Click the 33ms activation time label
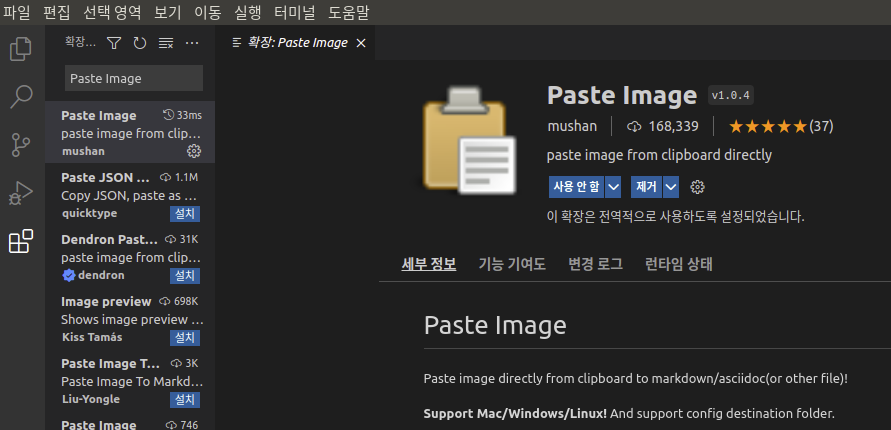The height and width of the screenshot is (430, 891). coord(189,115)
